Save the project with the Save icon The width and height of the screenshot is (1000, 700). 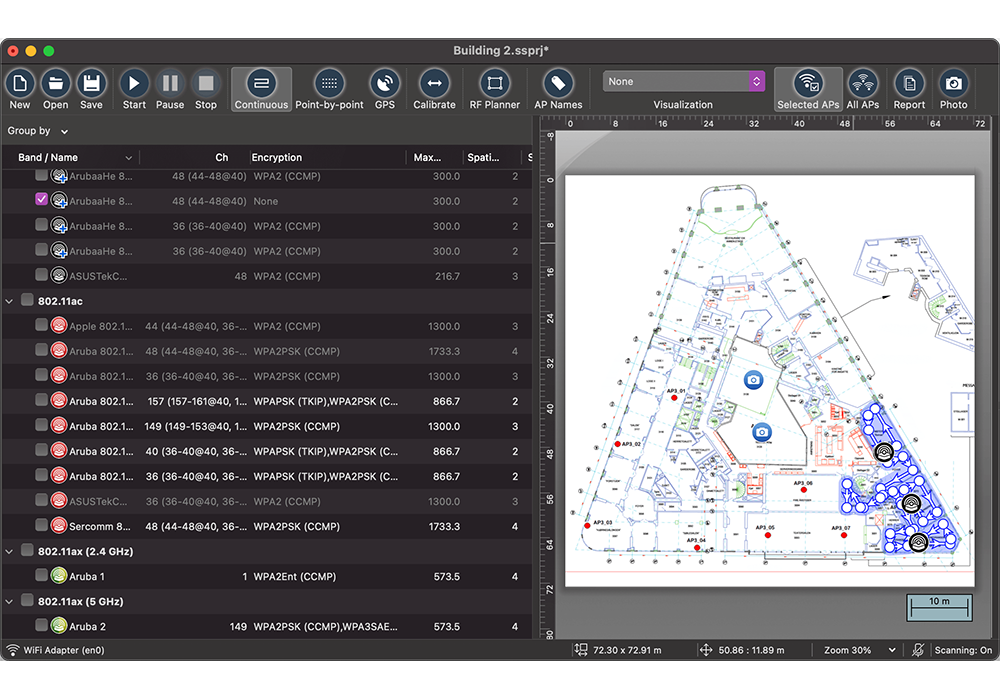point(91,84)
